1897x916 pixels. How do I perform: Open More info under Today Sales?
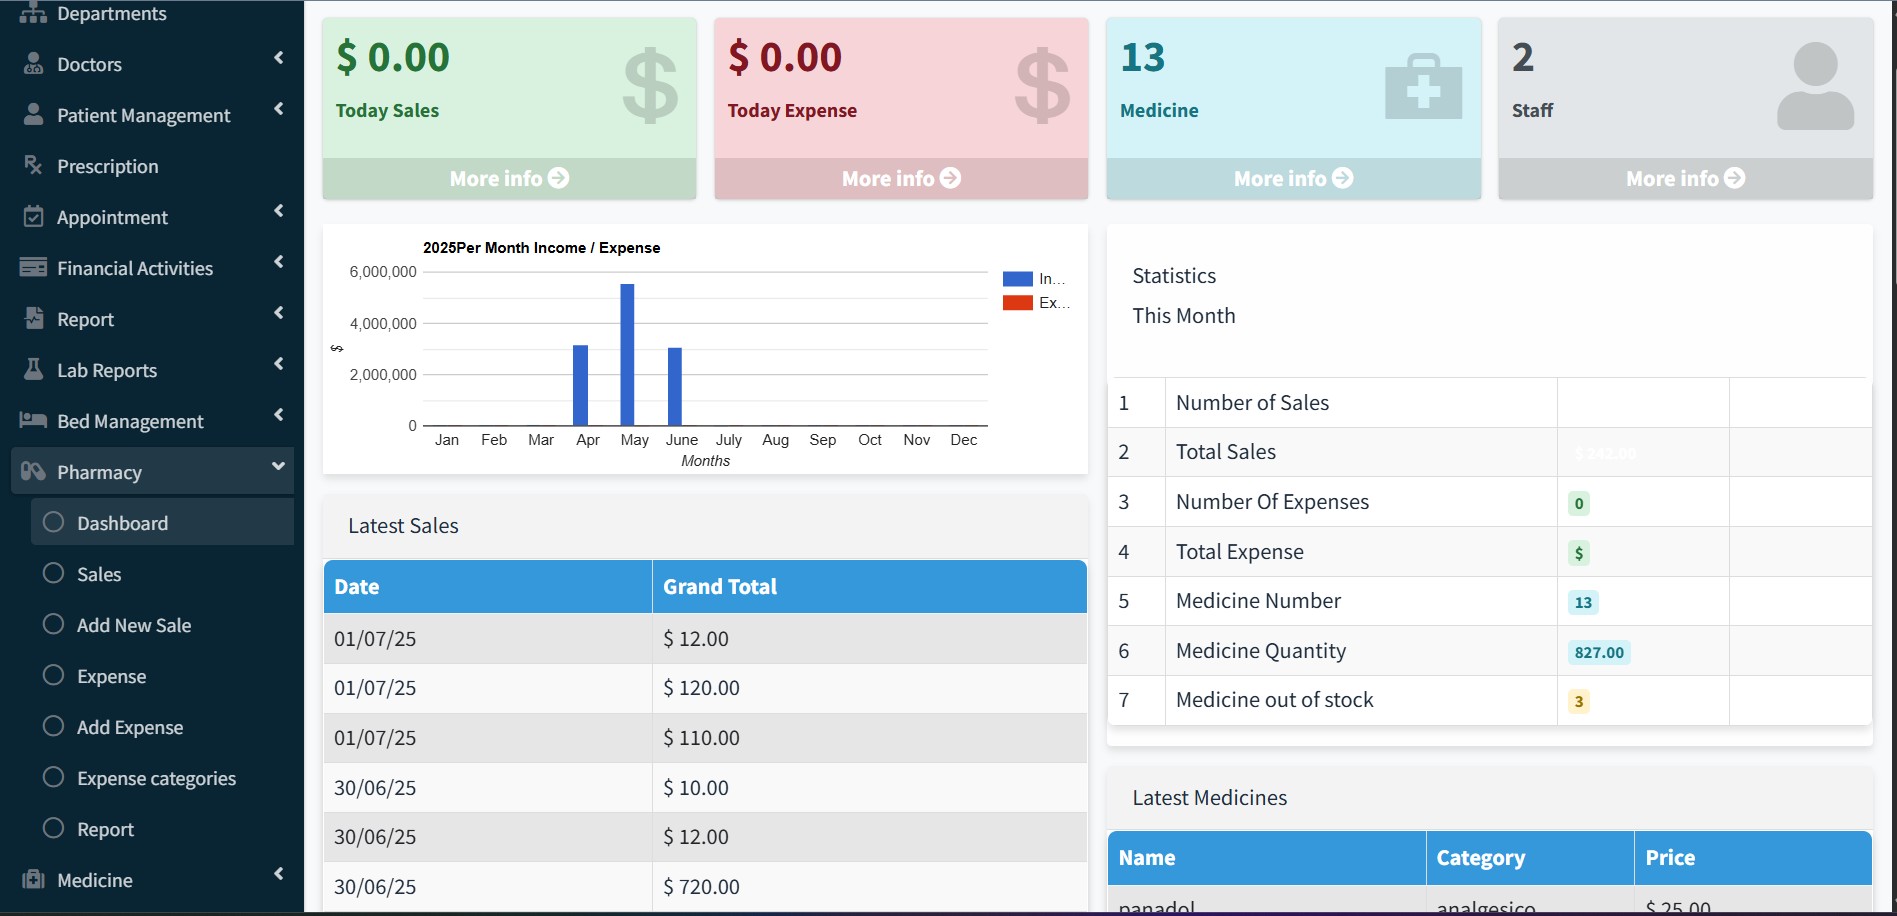[x=509, y=178]
